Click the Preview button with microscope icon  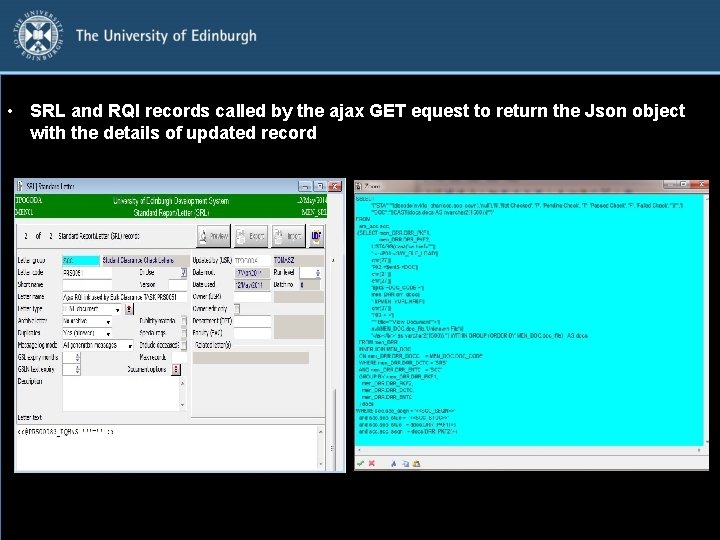tap(214, 236)
